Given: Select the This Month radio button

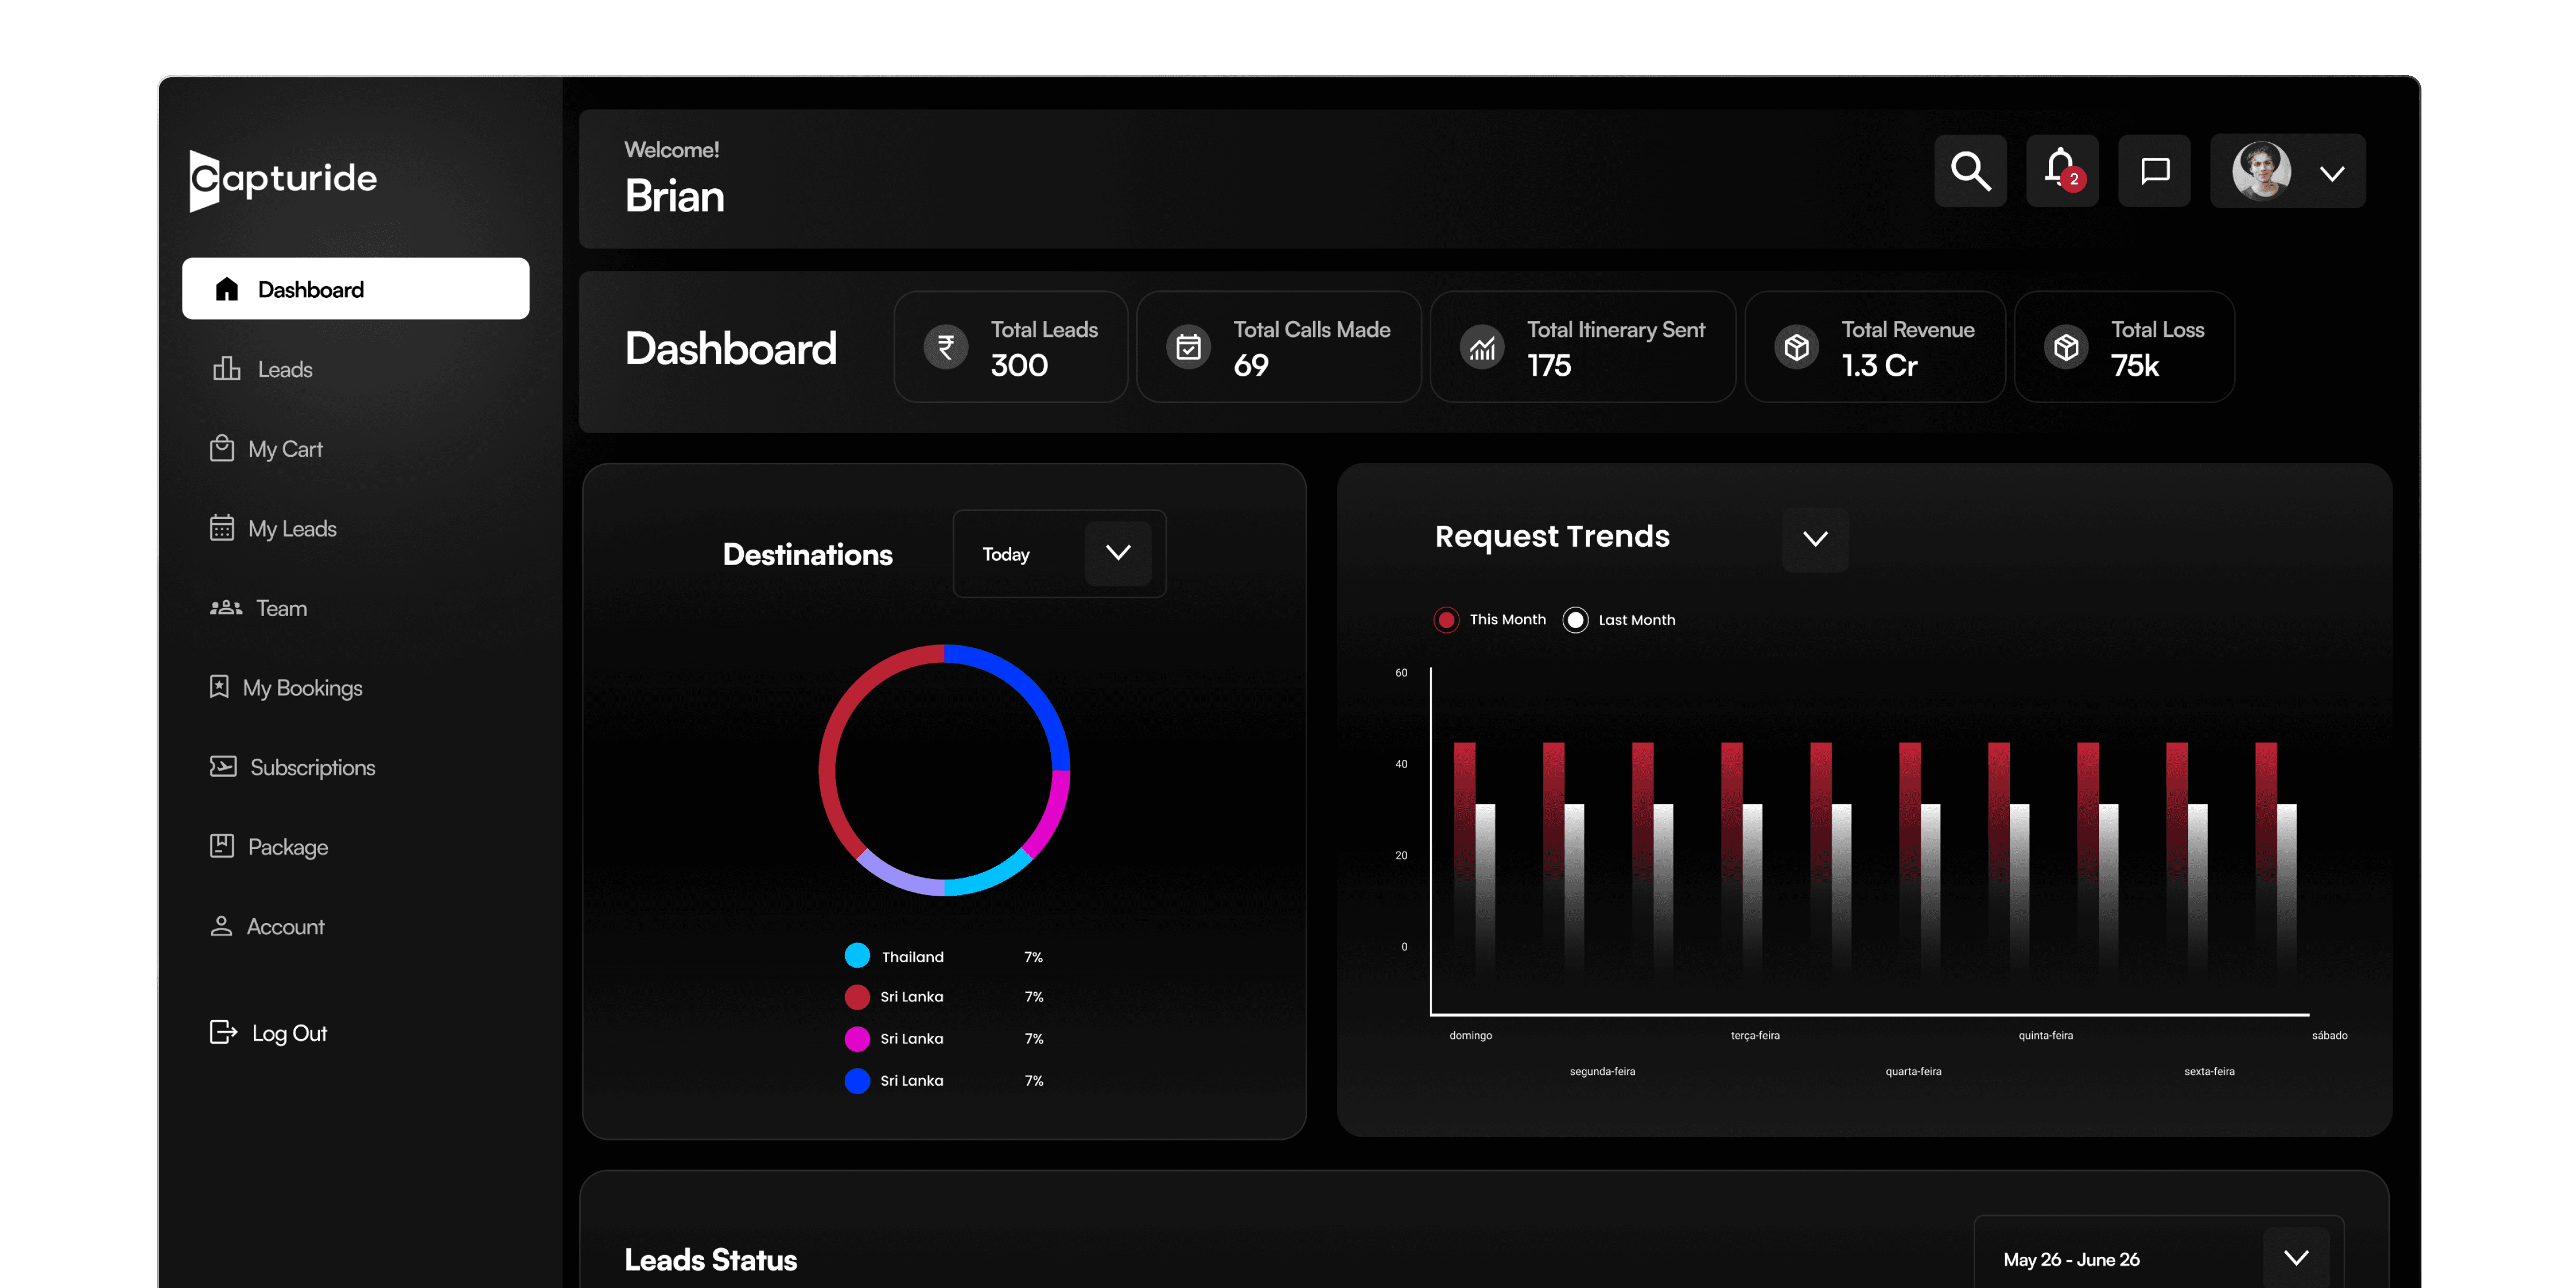Looking at the screenshot, I should (x=1446, y=619).
